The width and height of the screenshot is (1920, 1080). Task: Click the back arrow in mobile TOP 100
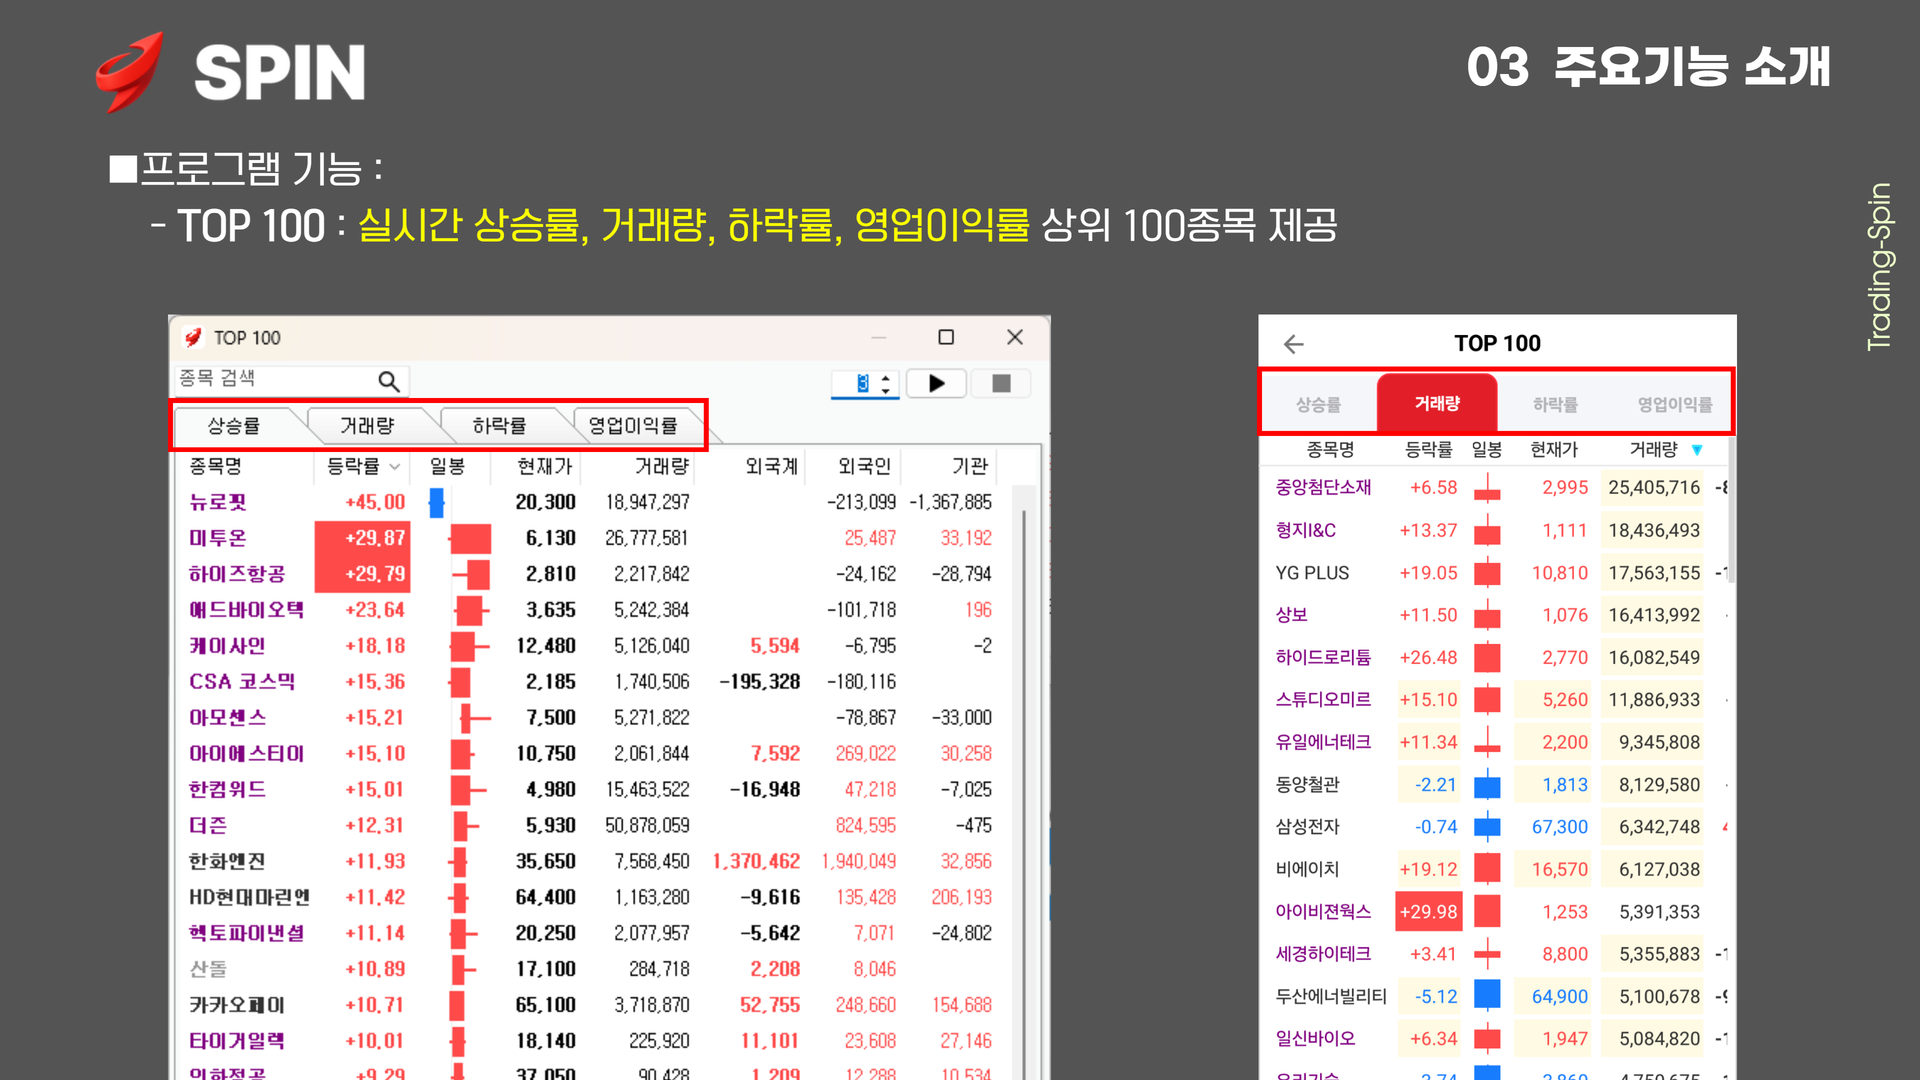(x=1293, y=344)
